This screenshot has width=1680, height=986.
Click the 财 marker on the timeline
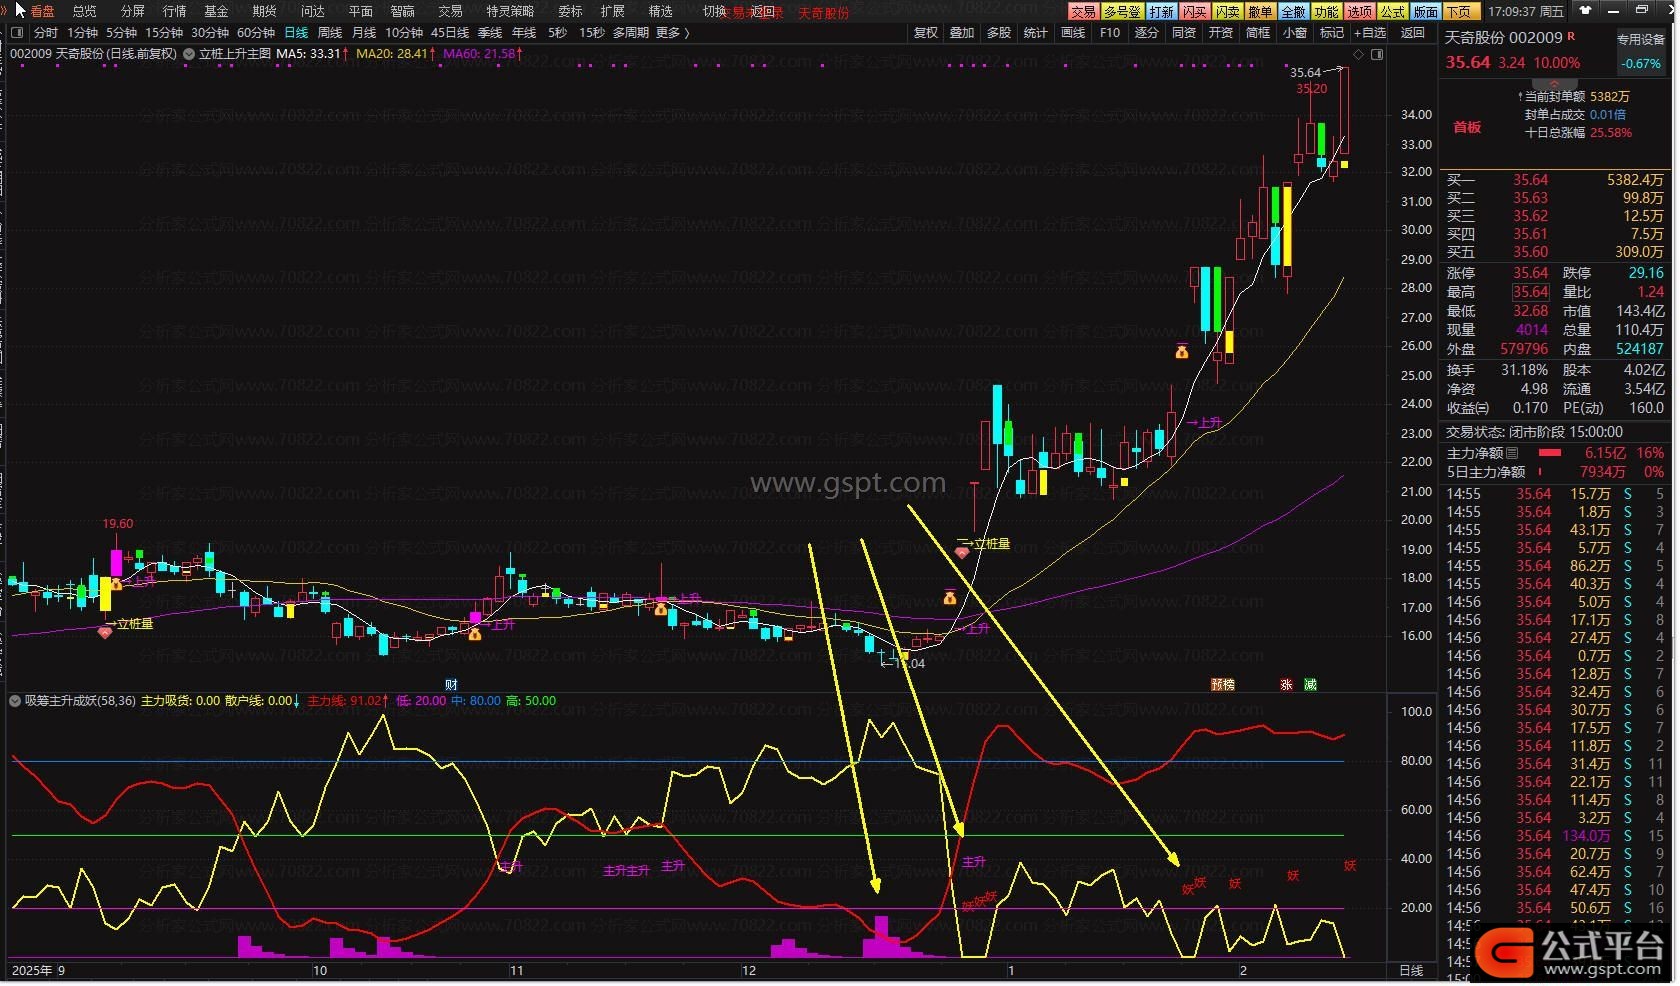[x=451, y=685]
